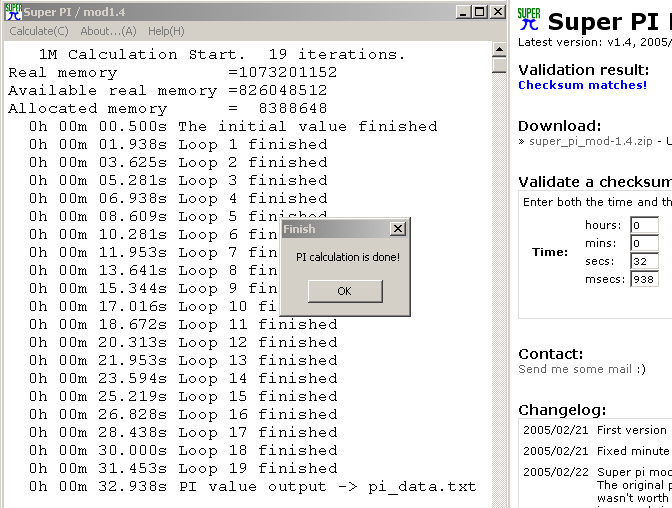Click the 'Changelog:' heading

562,410
